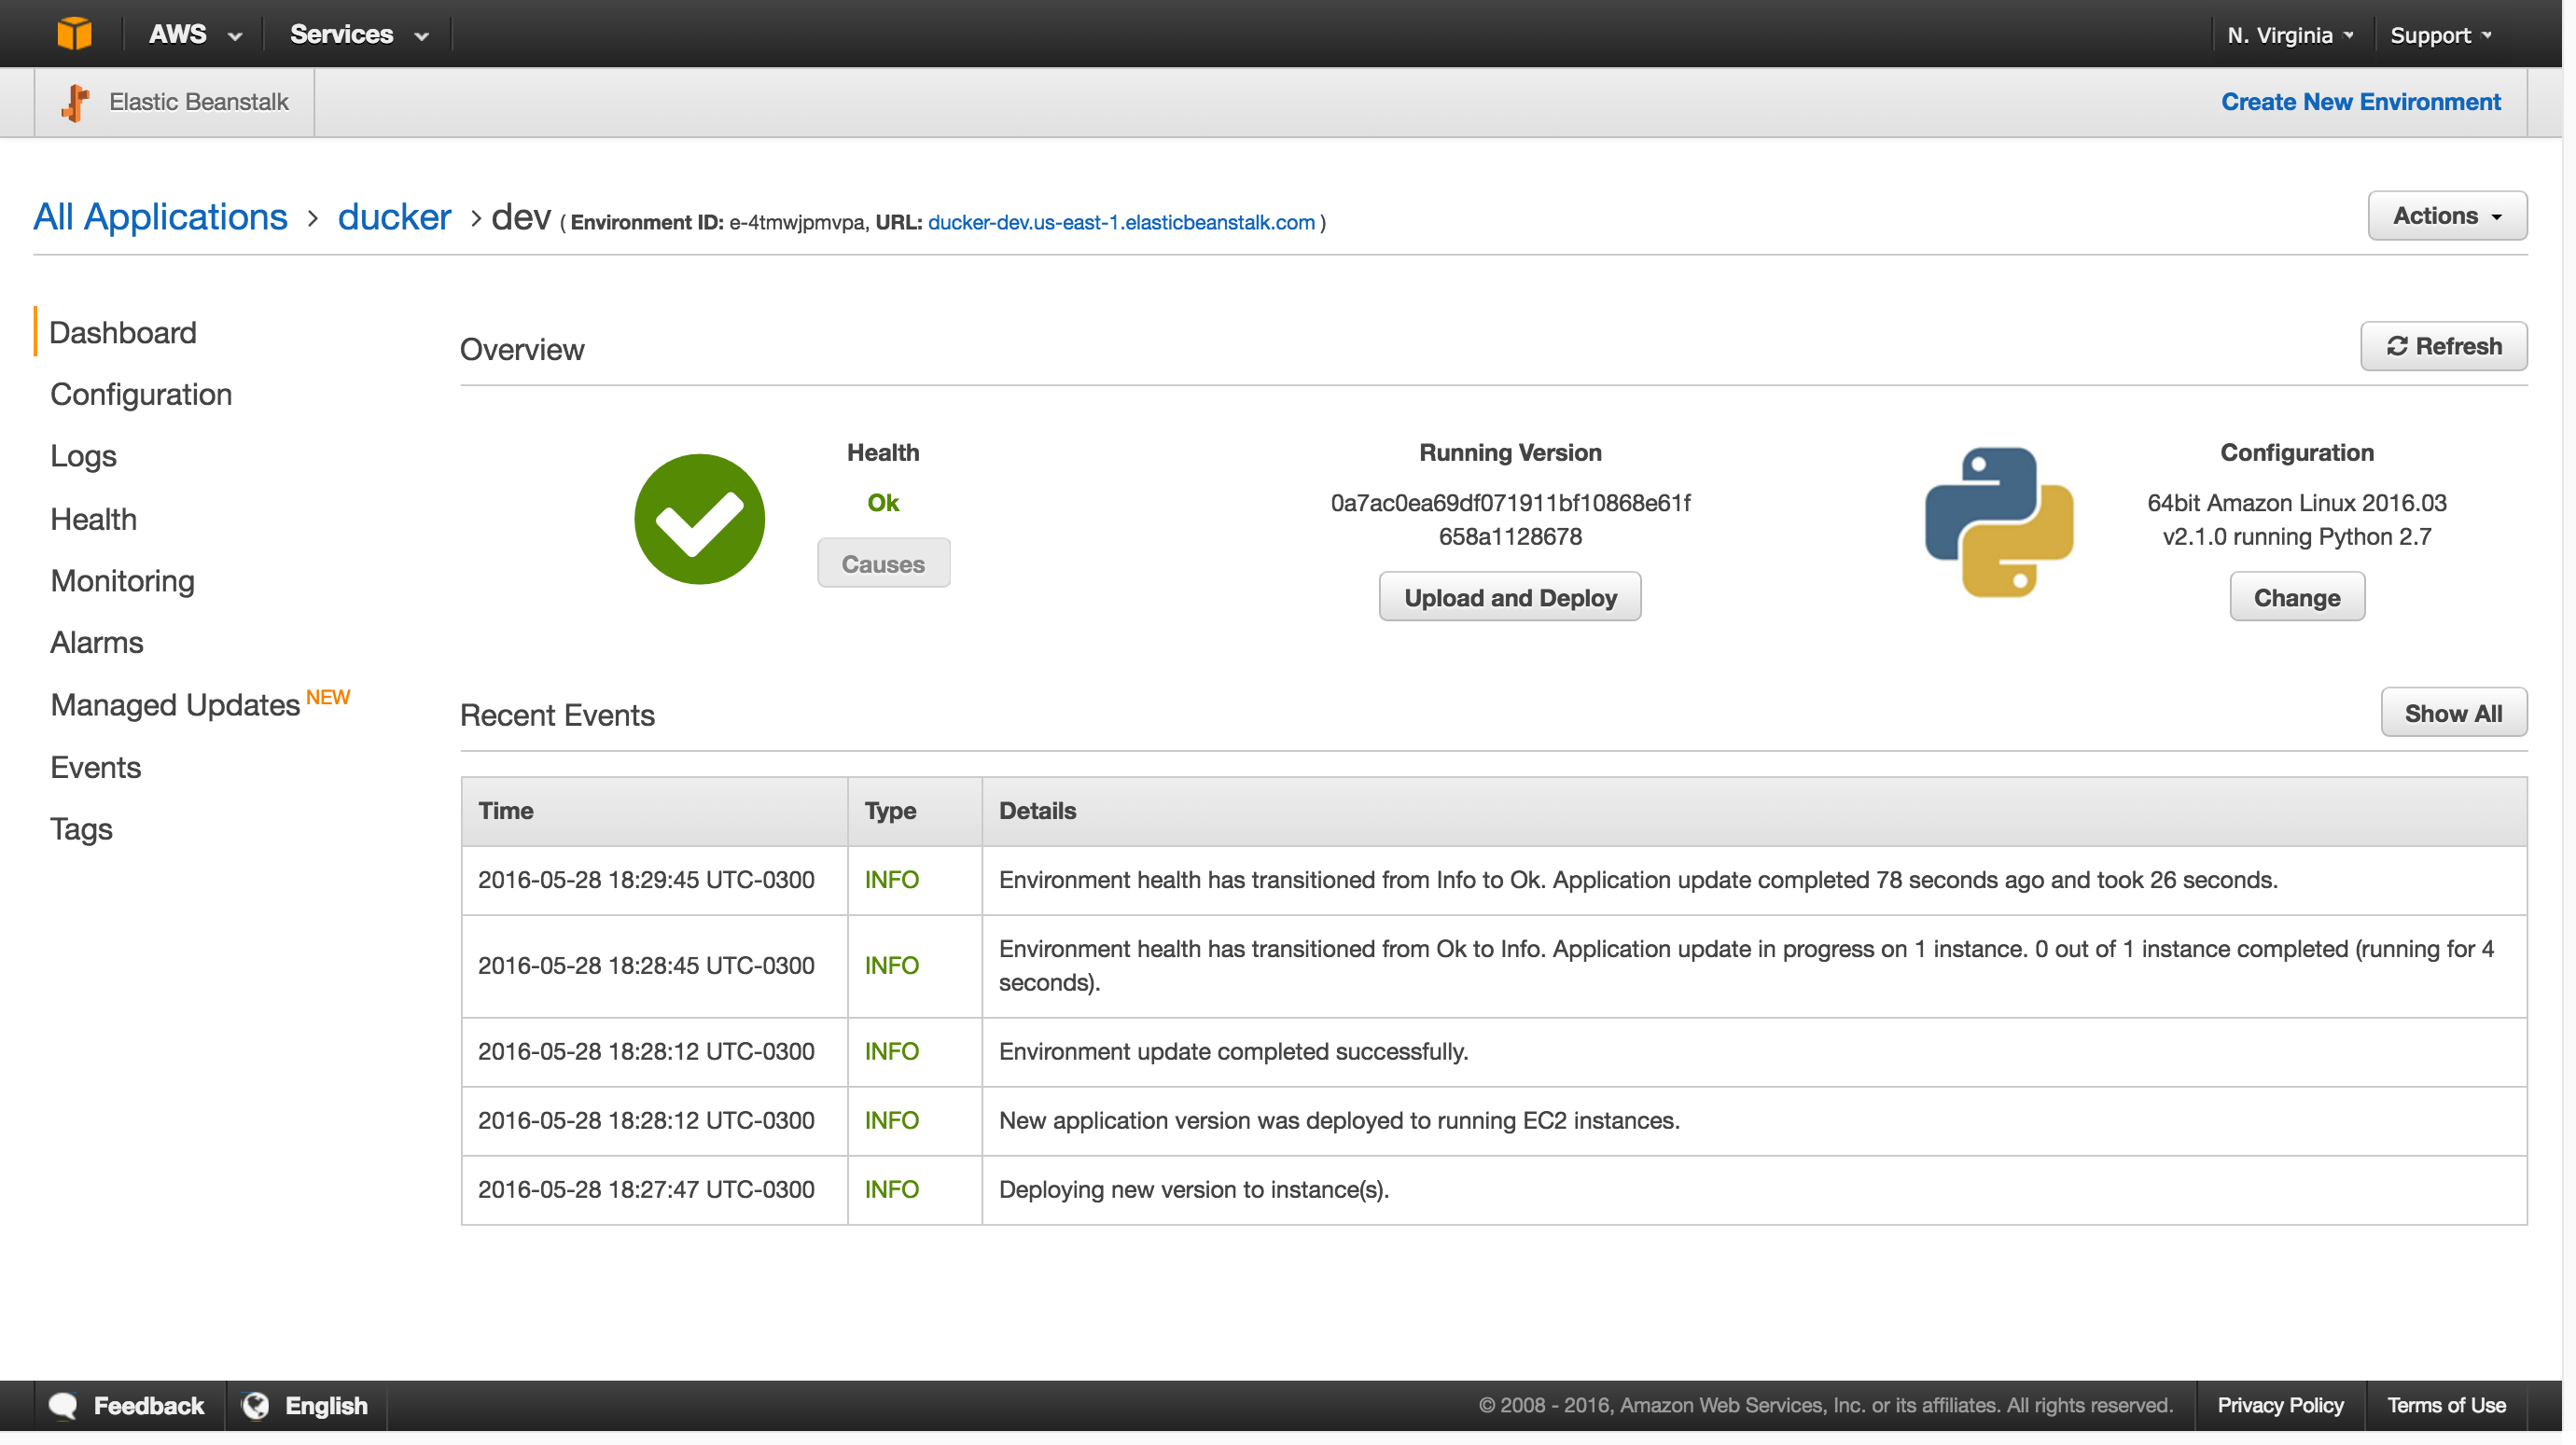Click the globe icon beside English
Image resolution: width=2576 pixels, height=1445 pixels.
pos(256,1405)
